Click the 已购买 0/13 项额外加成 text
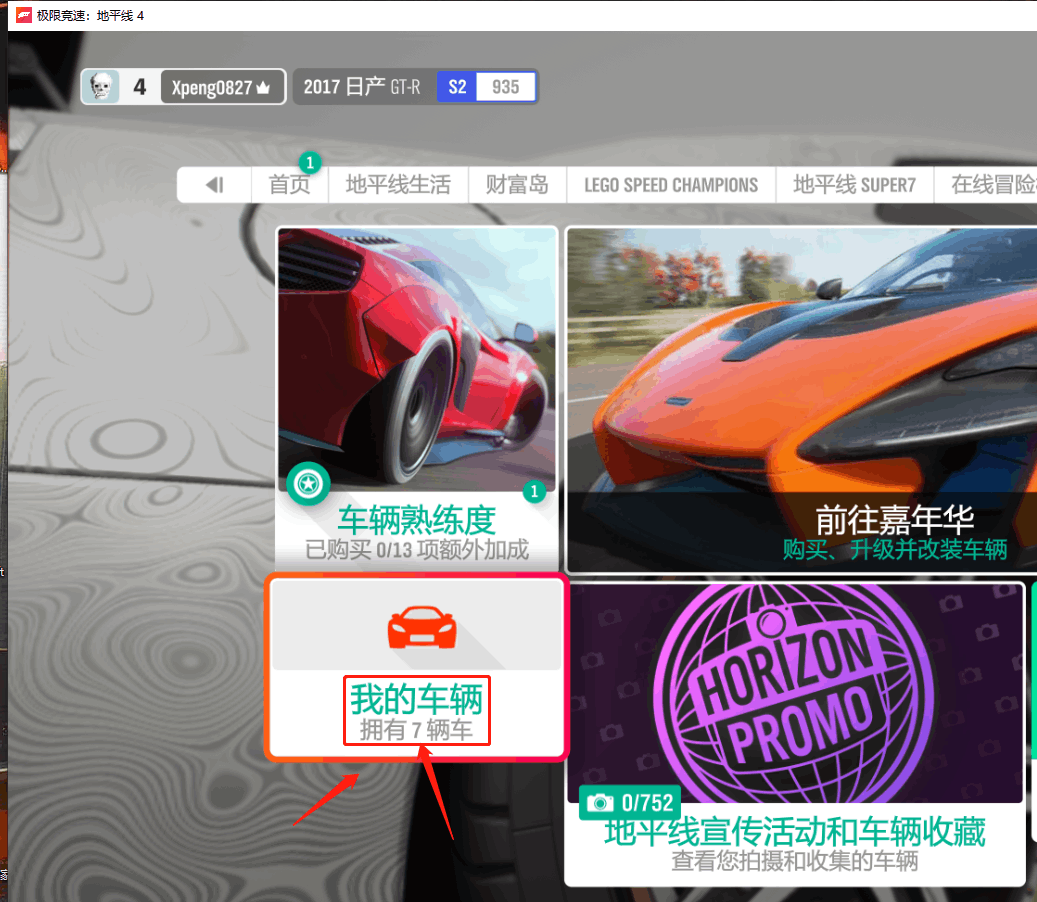Screen dimensions: 1037x902 click(x=417, y=550)
